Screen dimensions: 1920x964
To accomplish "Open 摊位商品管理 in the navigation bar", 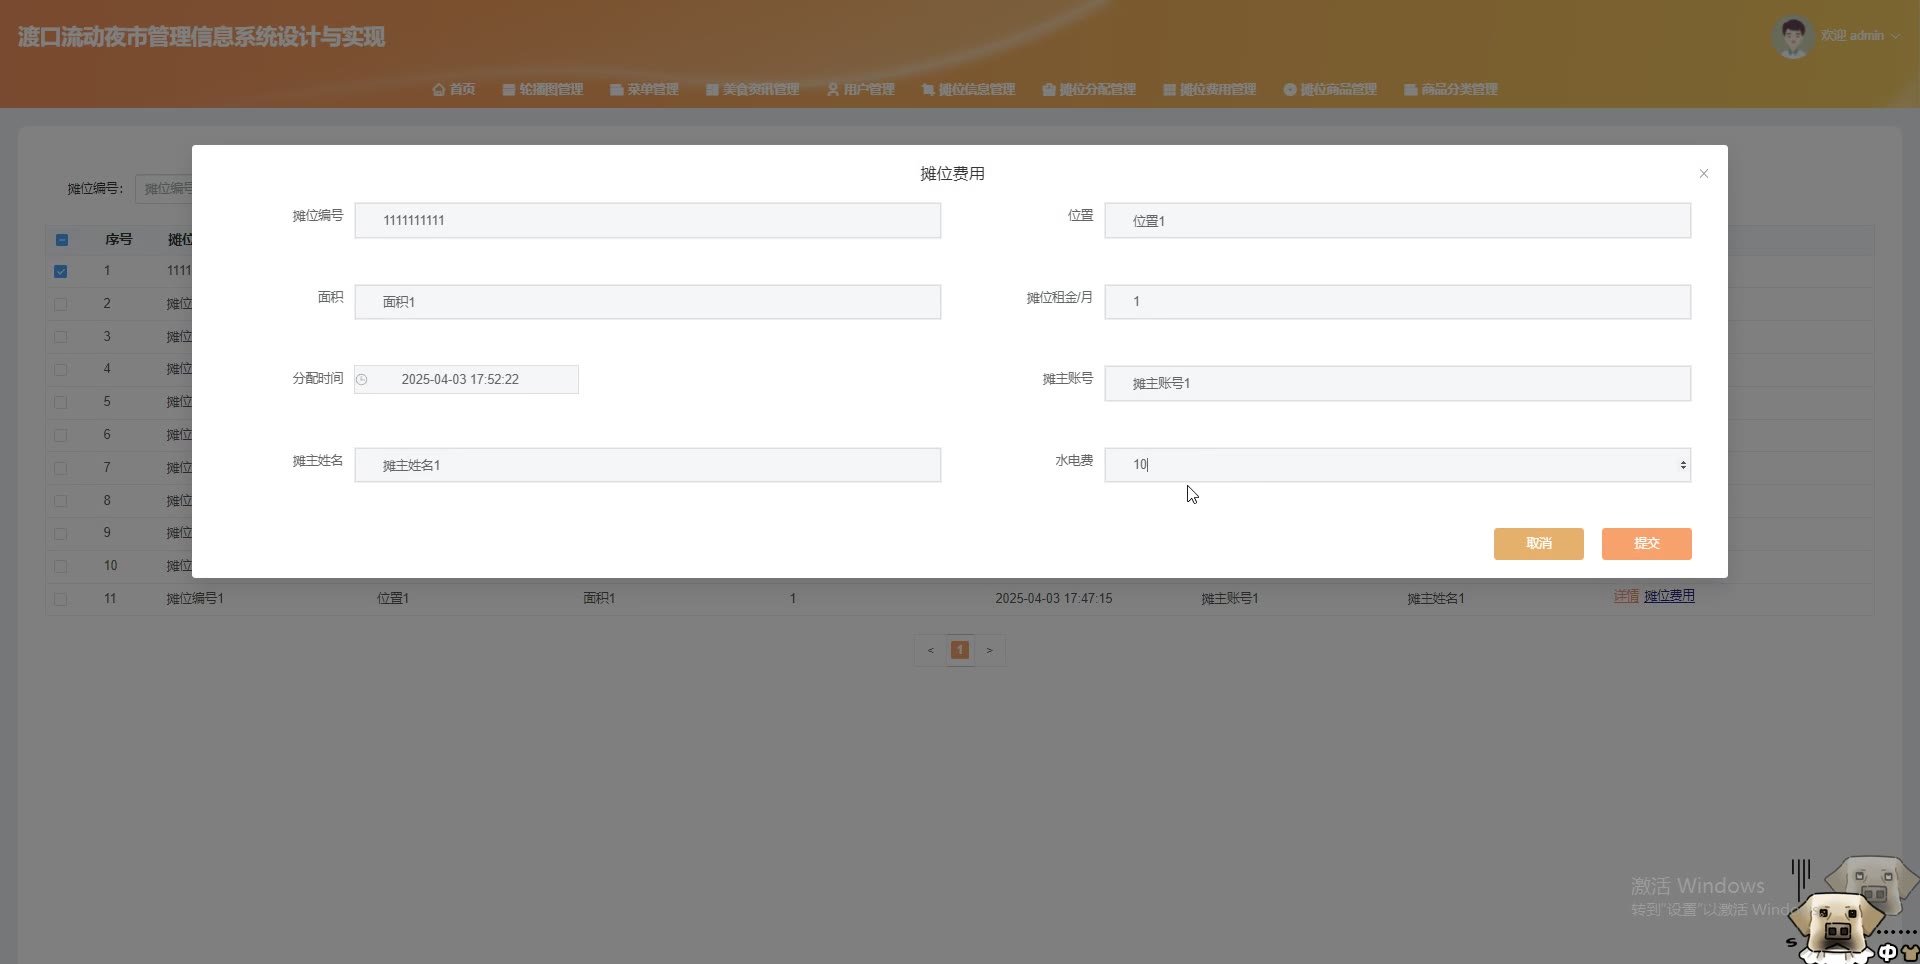I will point(1330,89).
